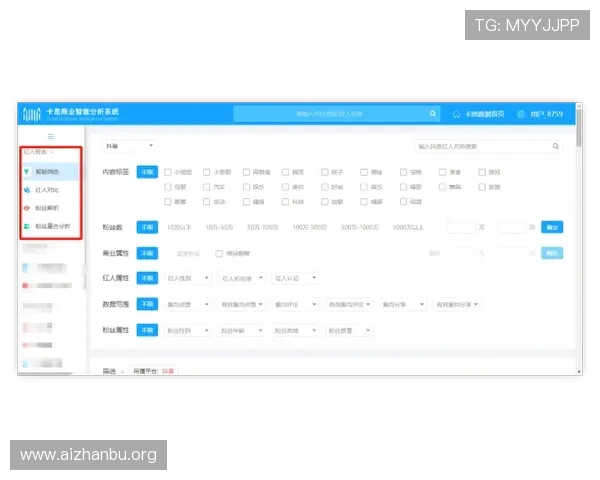Select the 10万-50万 fan count option

pyautogui.click(x=219, y=227)
